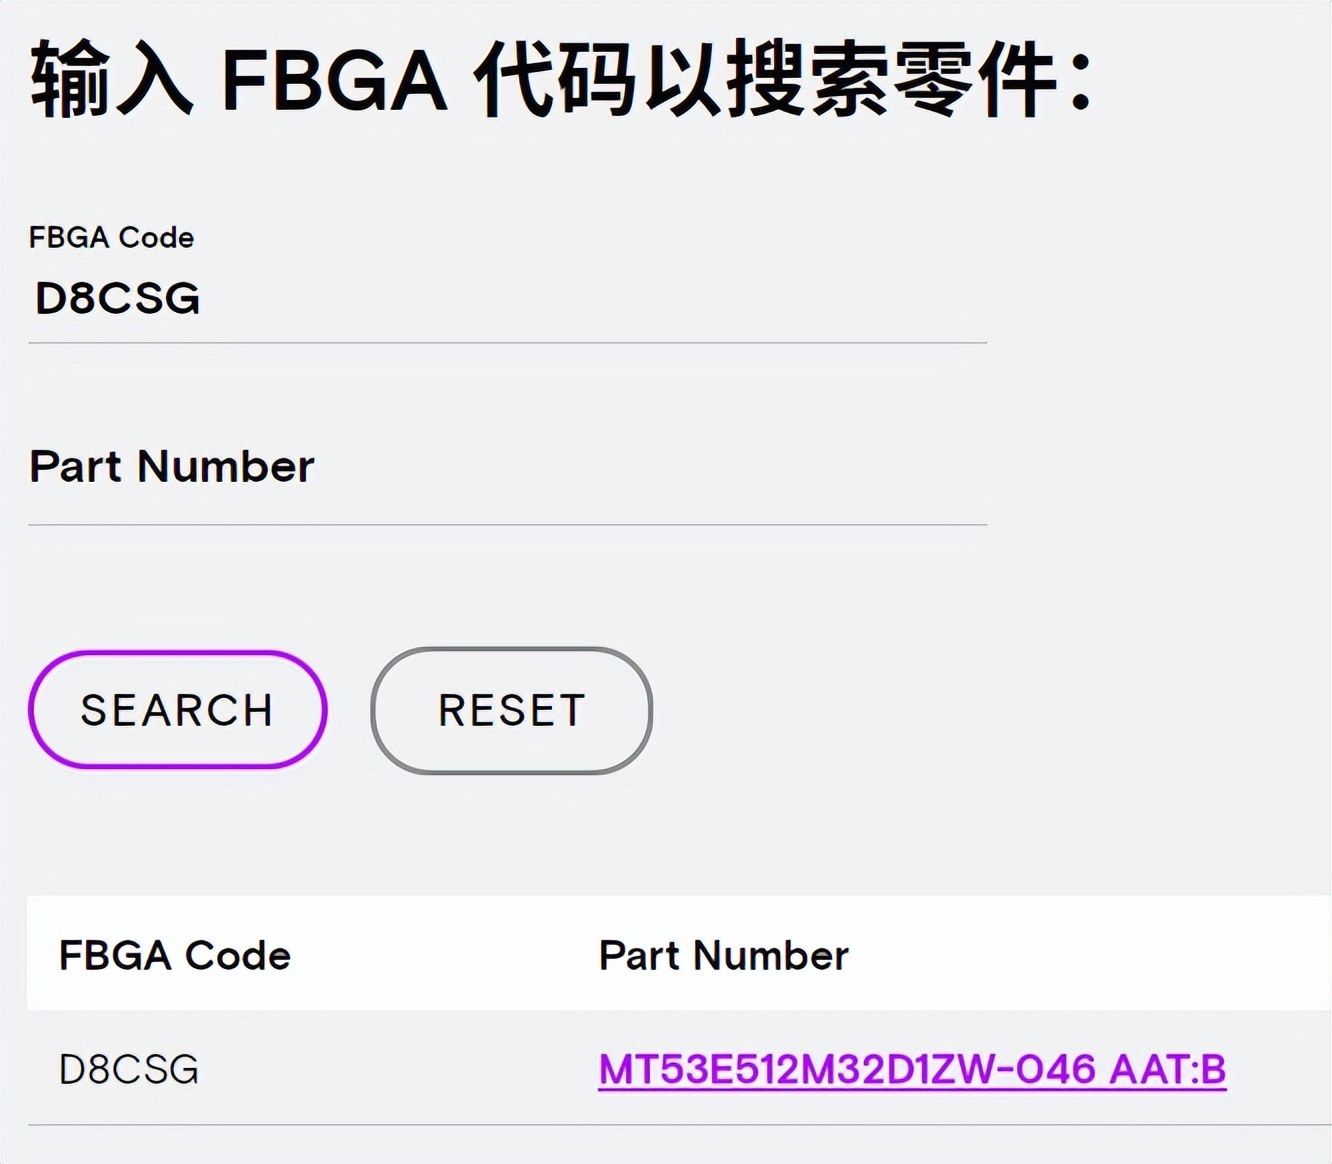
Task: Click the Part Number results column header
Action: click(x=723, y=955)
